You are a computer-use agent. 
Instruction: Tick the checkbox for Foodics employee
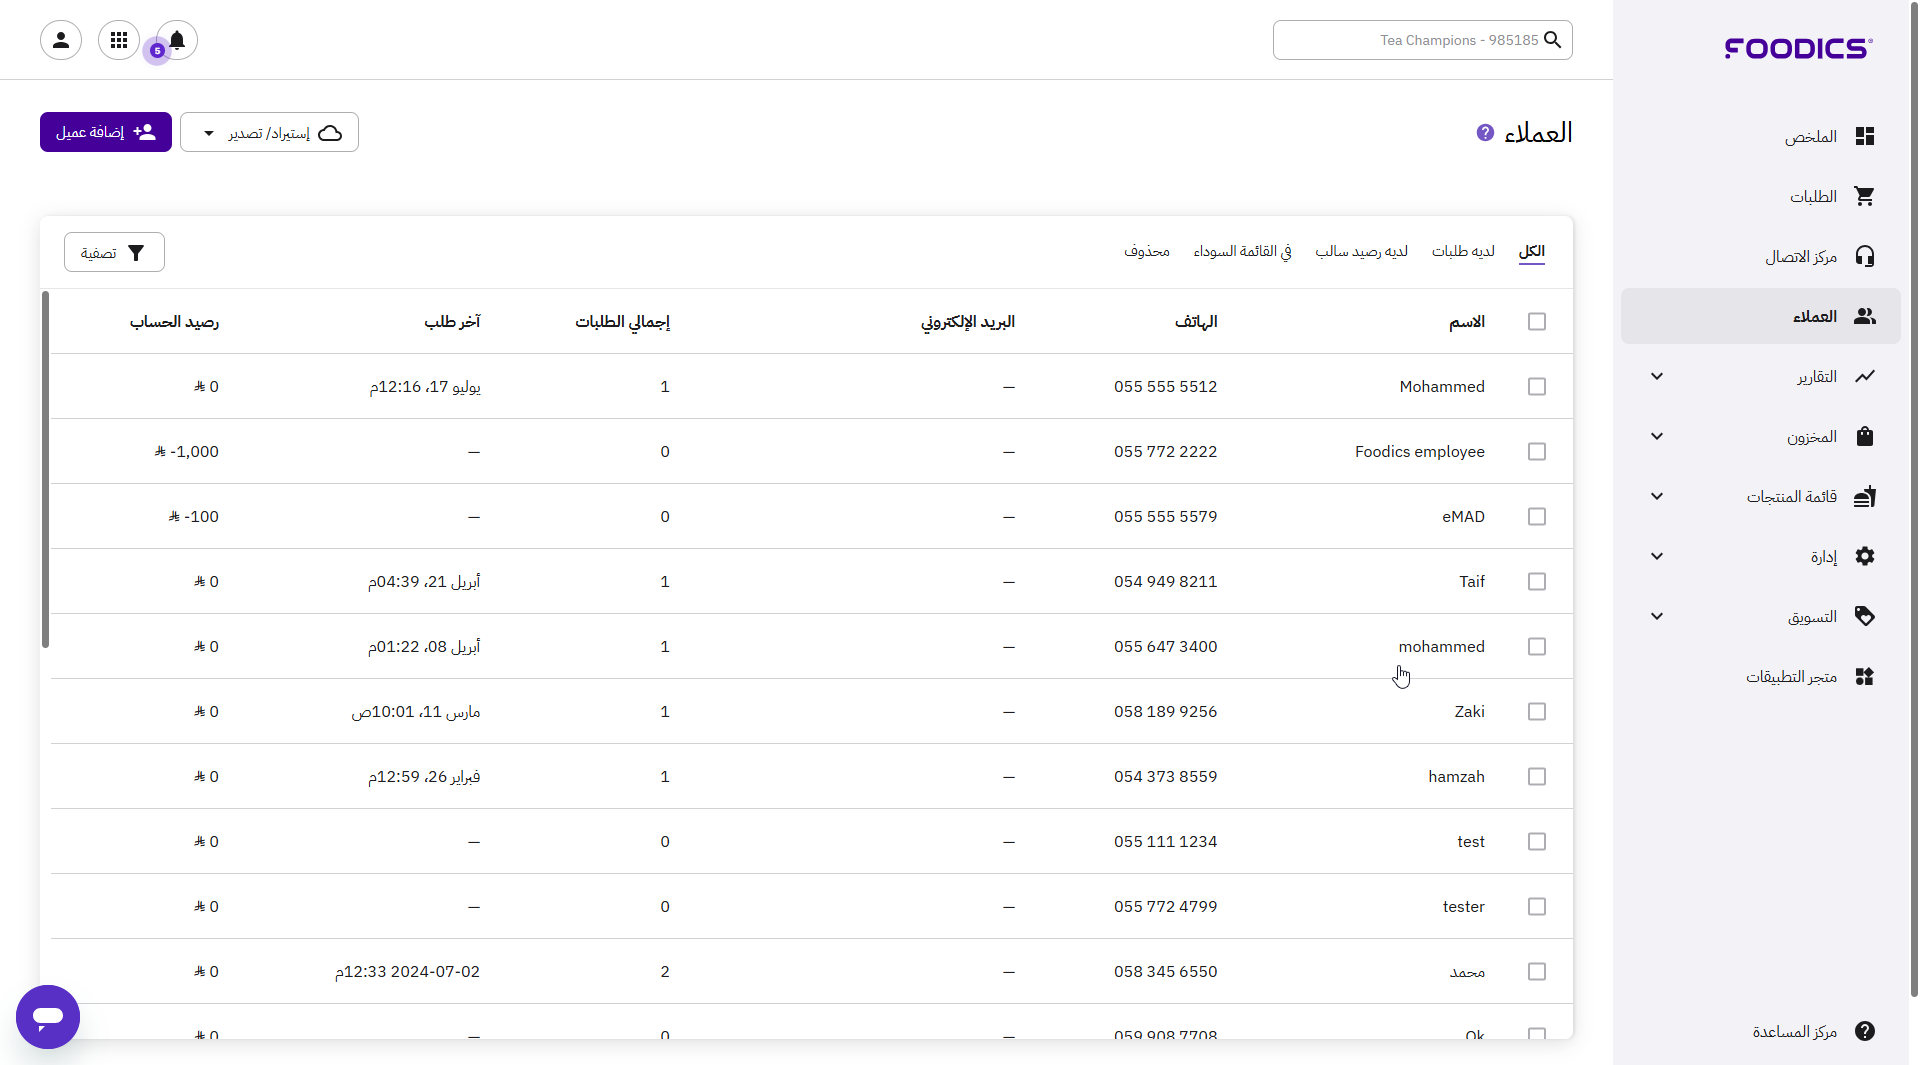[x=1537, y=452]
